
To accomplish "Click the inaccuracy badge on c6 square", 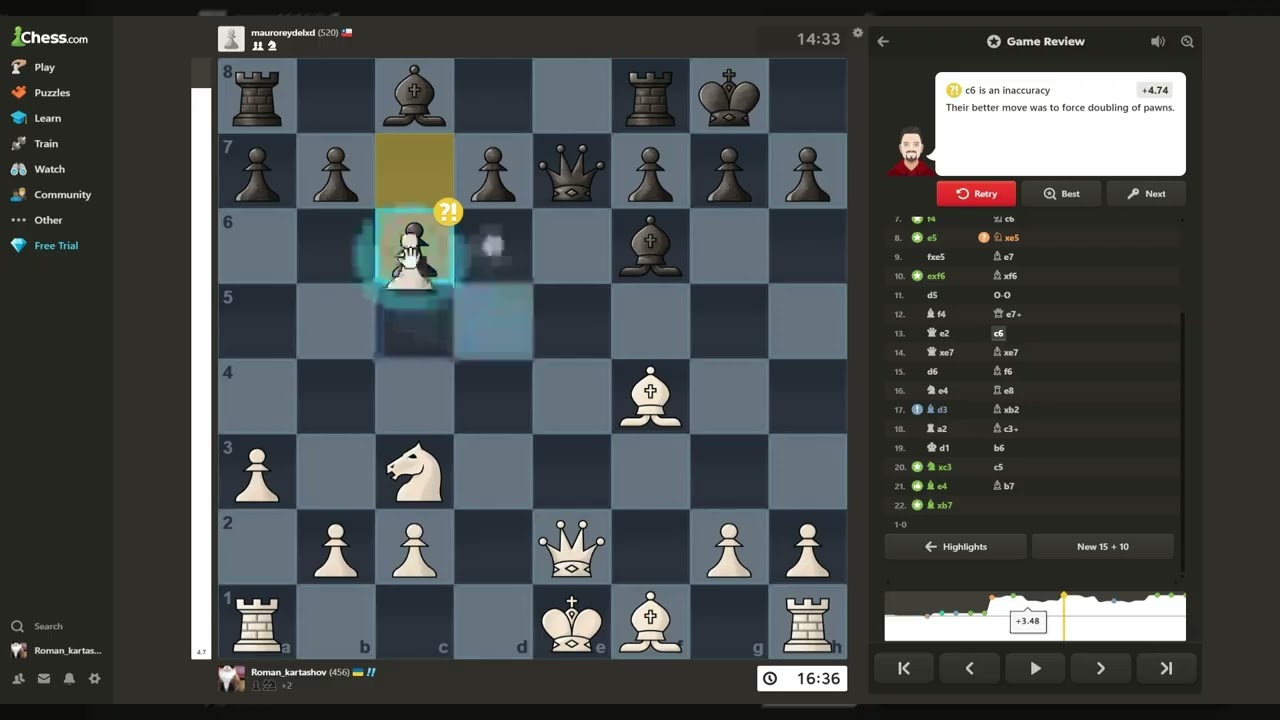I will [x=447, y=212].
